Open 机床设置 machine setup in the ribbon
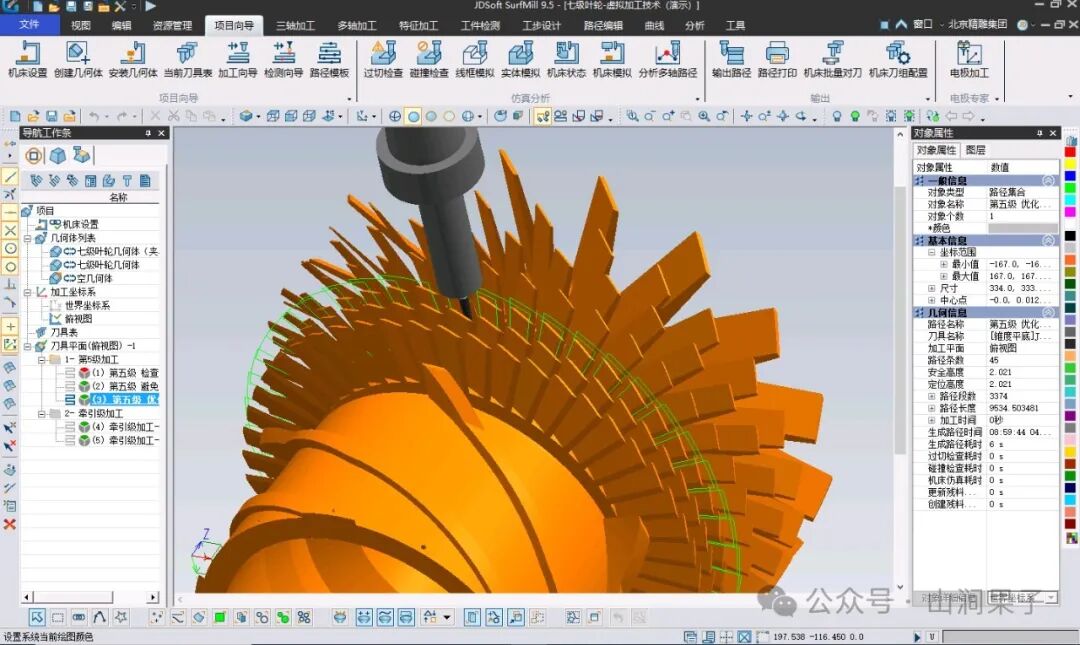1080x645 pixels. pos(28,60)
